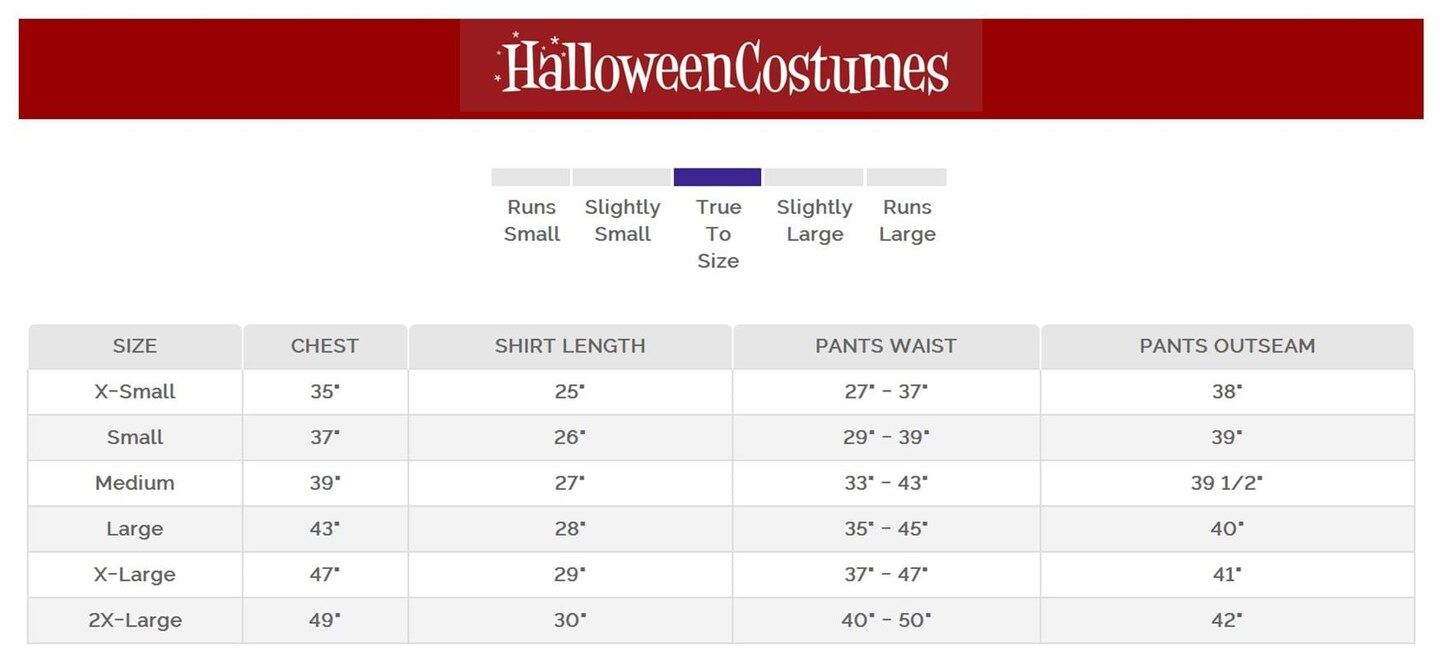
Task: Click the SHIRT LENGTH column header
Action: click(x=570, y=346)
